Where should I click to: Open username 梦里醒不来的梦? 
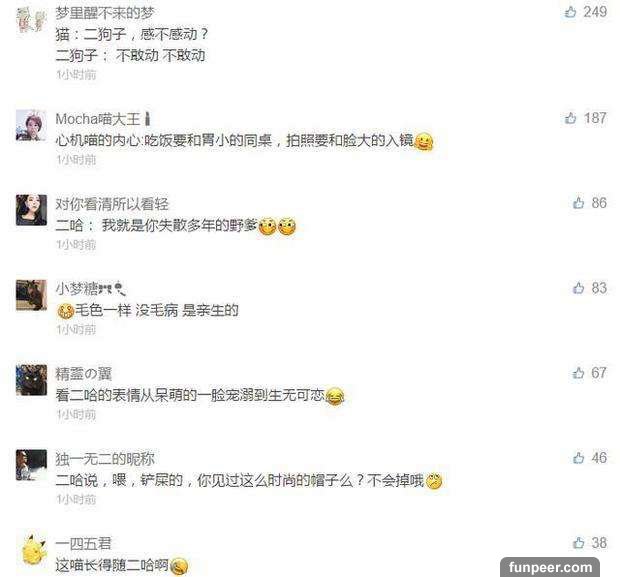(104, 13)
